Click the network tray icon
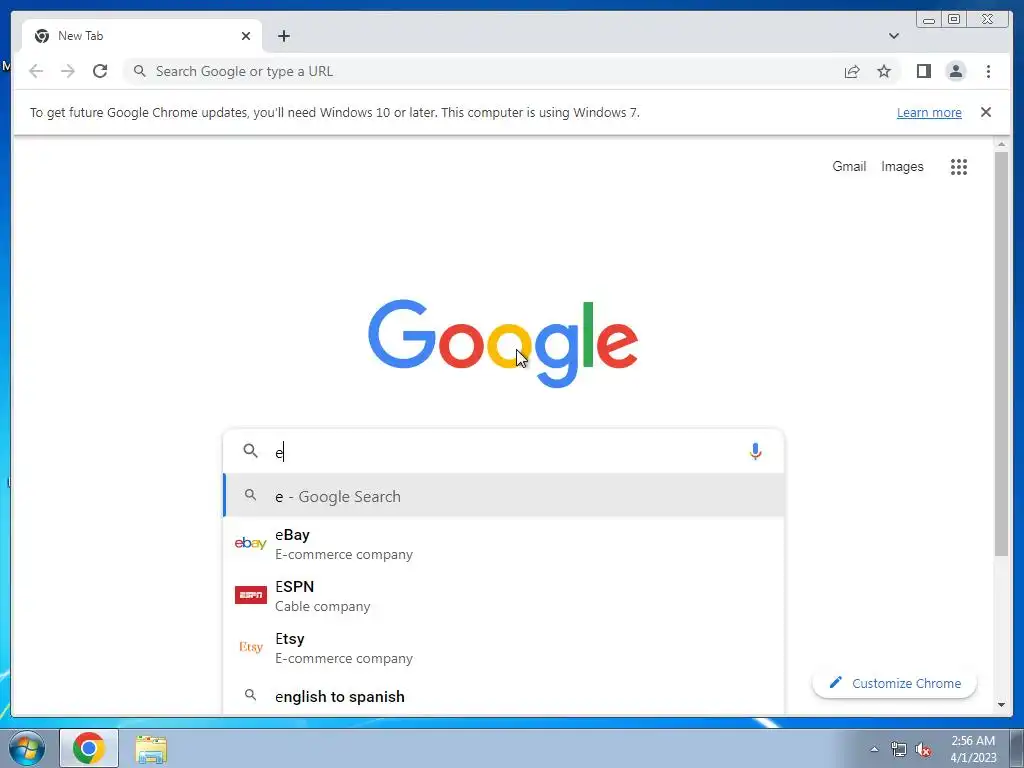Viewport: 1024px width, 768px height. point(899,749)
